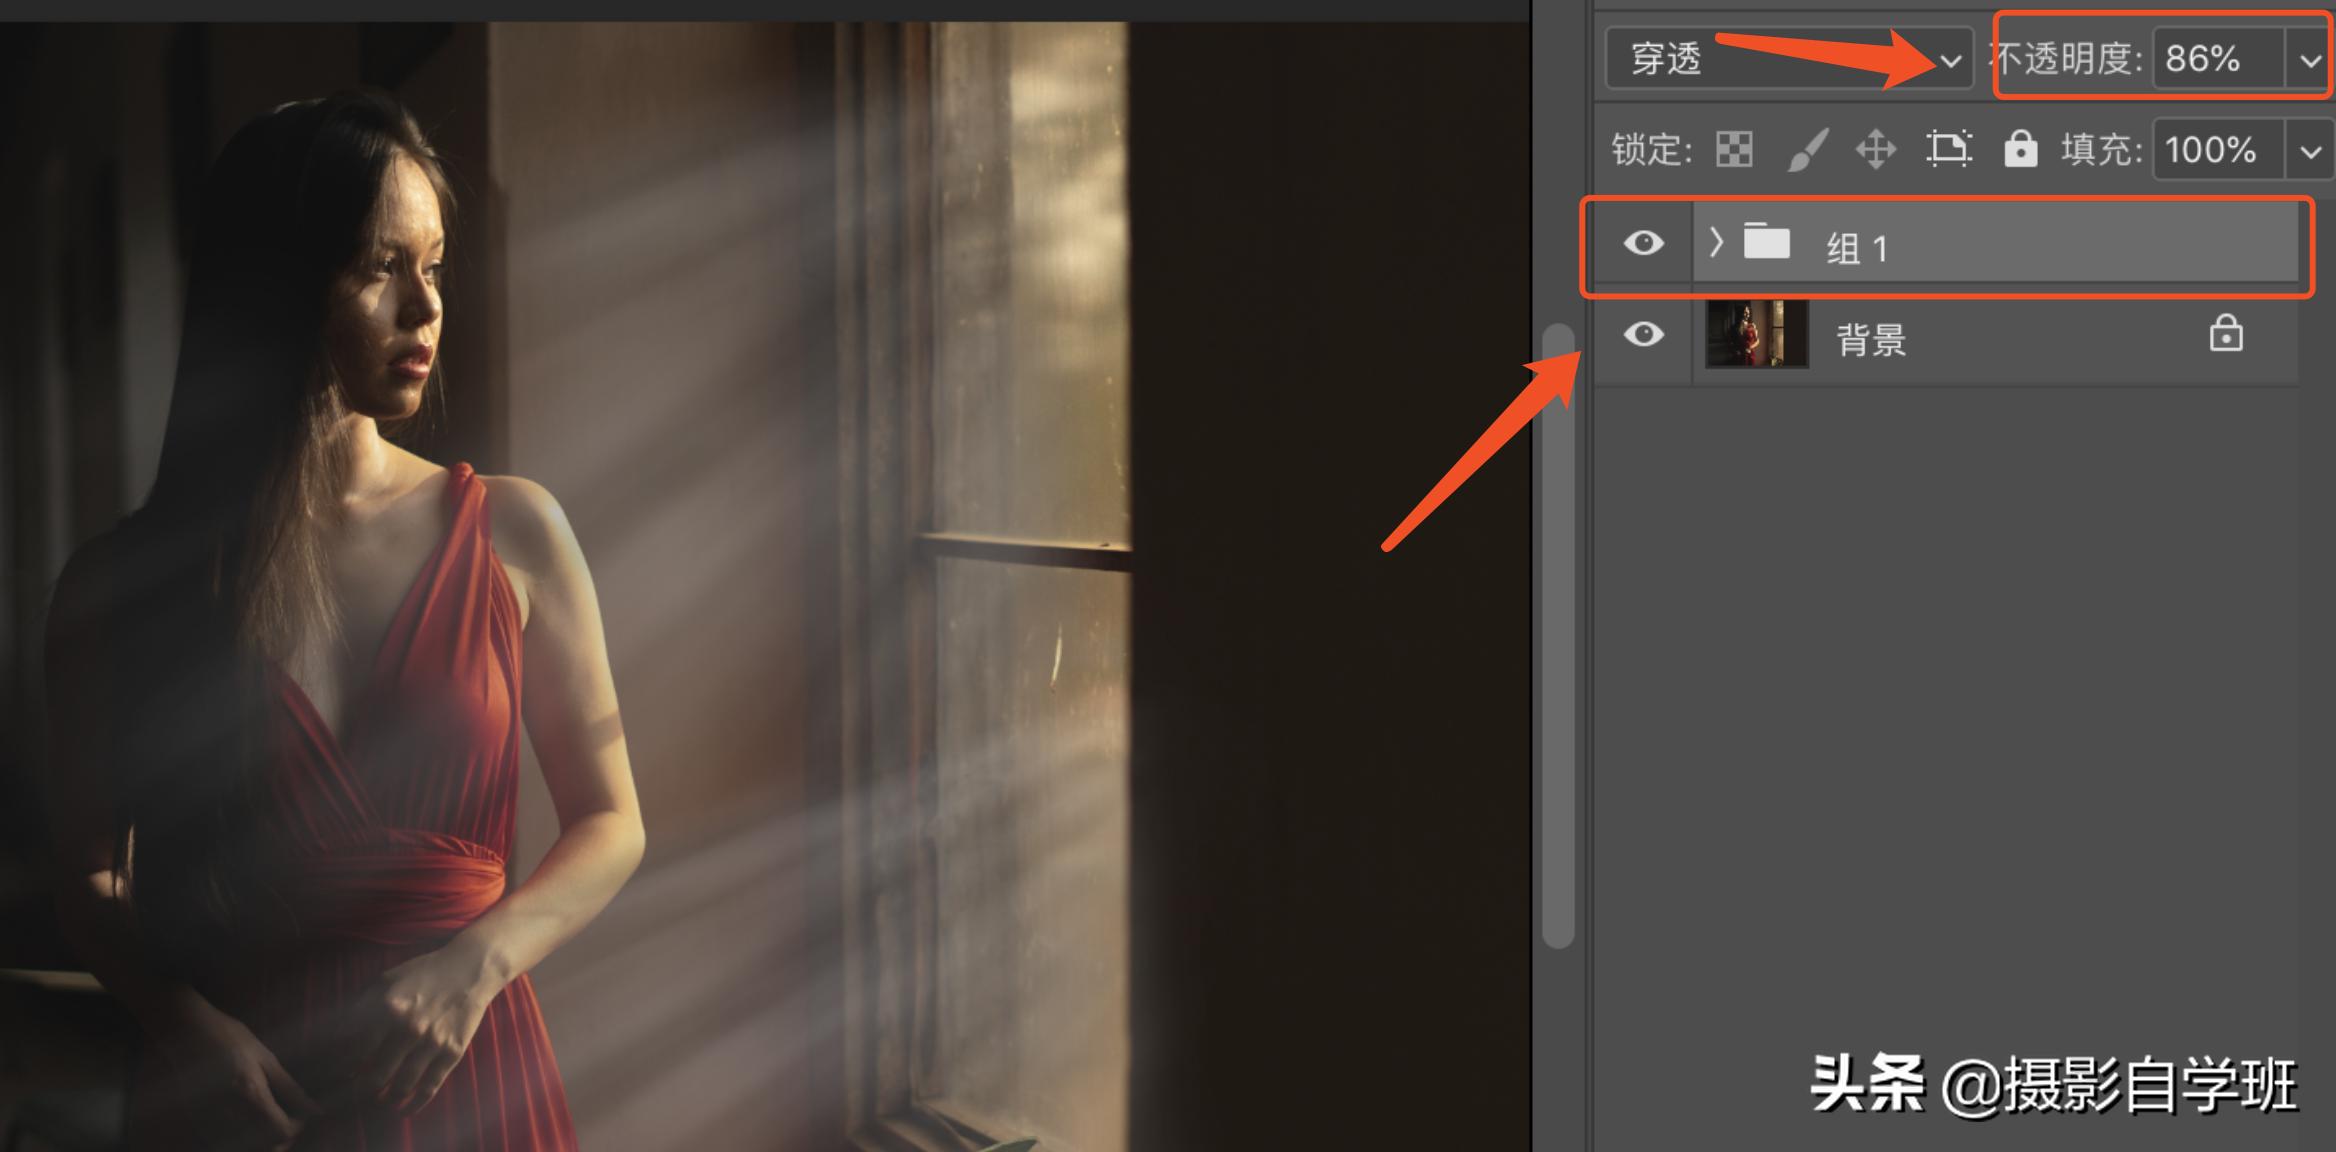Click the prevent artboard auto-nesting lock icon

coord(1948,150)
